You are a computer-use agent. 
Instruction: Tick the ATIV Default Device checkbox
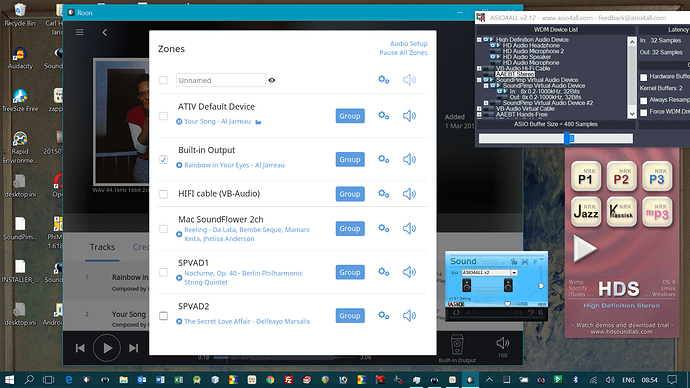point(163,116)
